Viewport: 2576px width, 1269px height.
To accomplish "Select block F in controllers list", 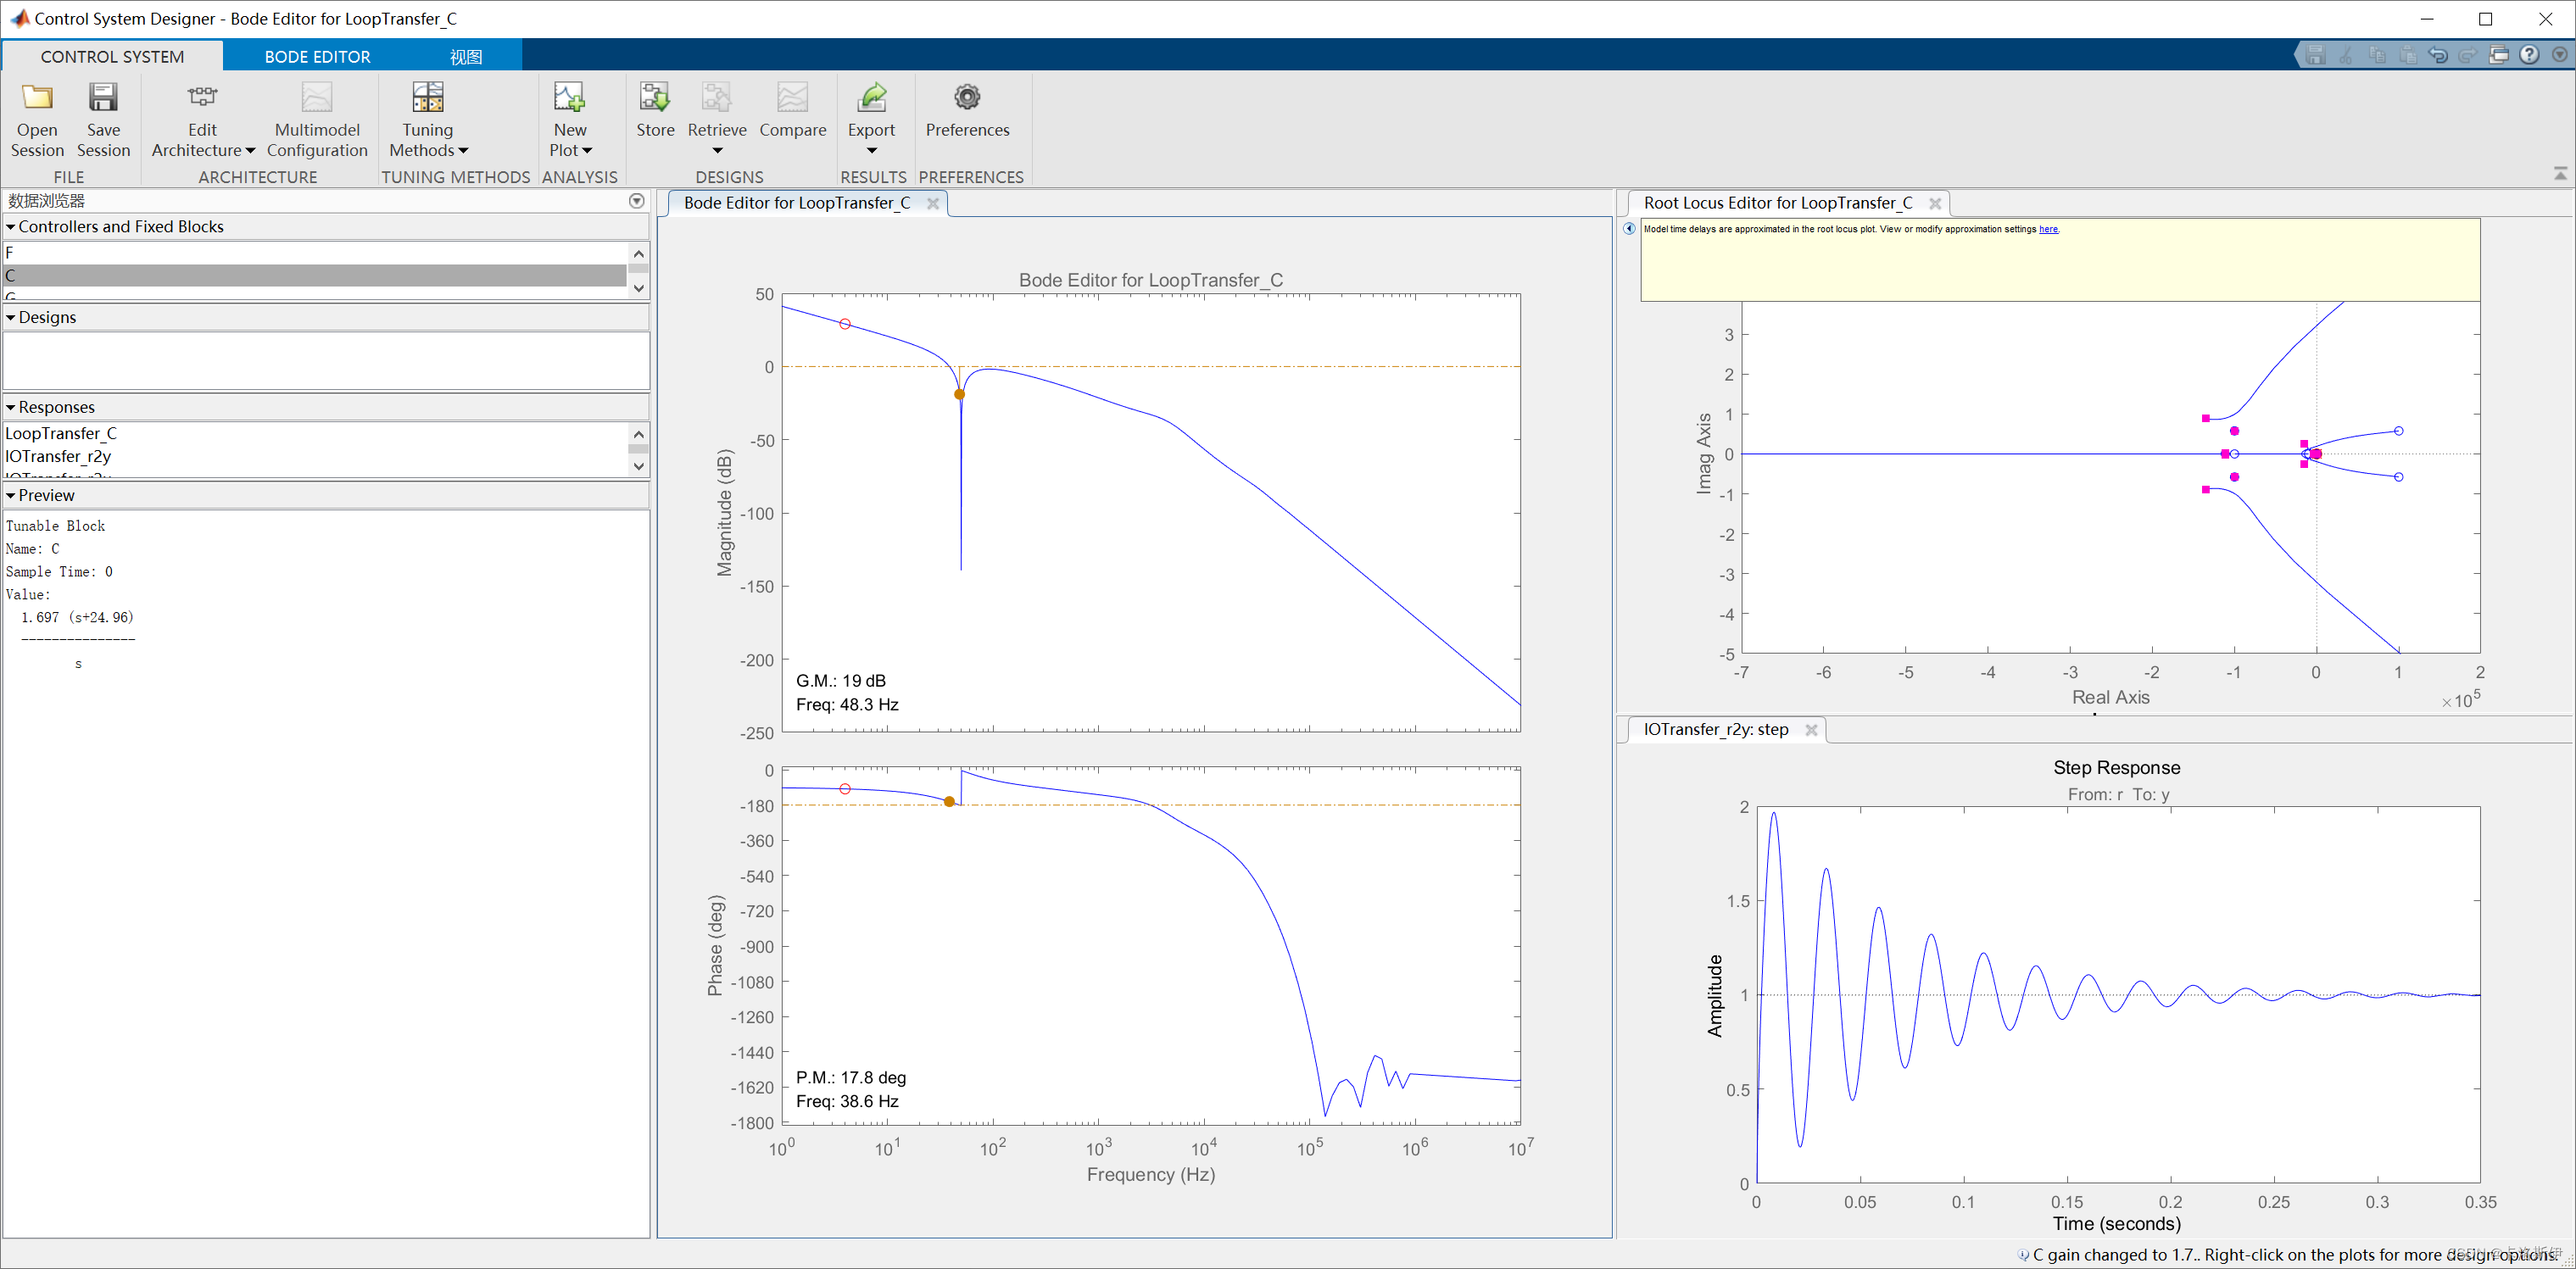I will (x=10, y=253).
